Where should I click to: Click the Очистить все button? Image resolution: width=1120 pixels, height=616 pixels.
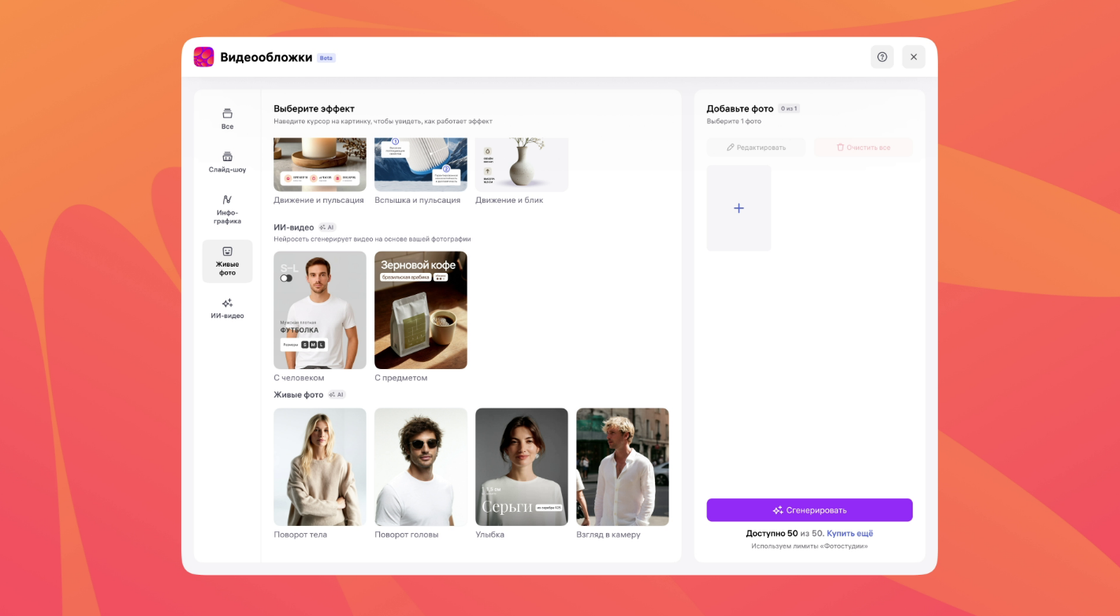point(862,147)
